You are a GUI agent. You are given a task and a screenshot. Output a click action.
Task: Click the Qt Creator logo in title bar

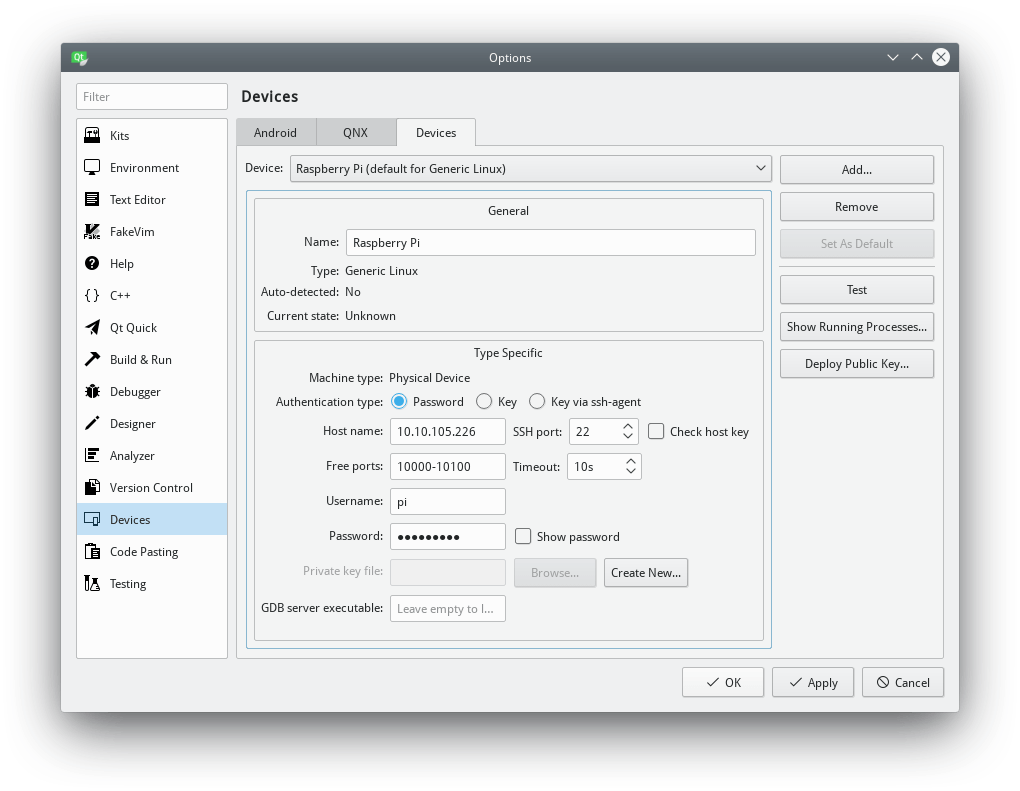pyautogui.click(x=79, y=58)
